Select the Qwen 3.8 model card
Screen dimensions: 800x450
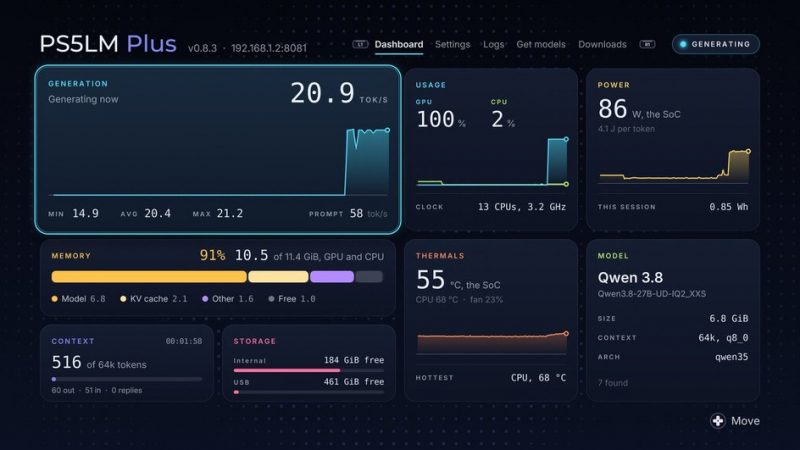click(672, 320)
